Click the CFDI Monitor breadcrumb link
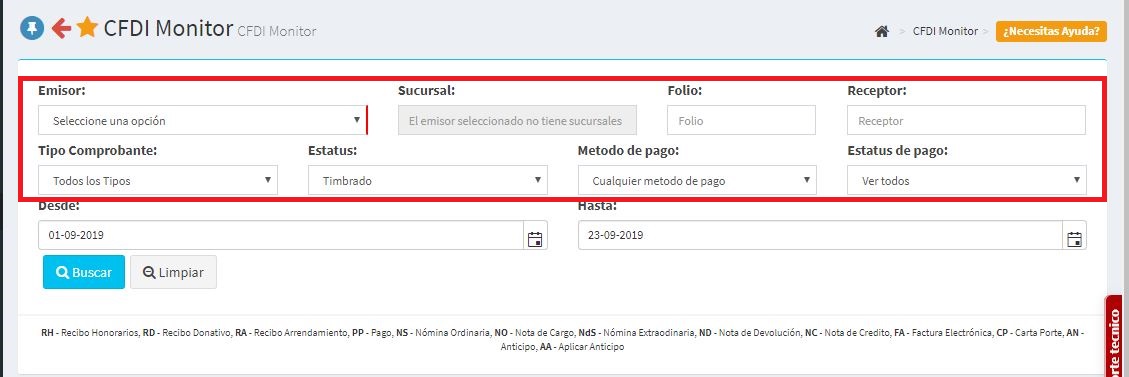The width and height of the screenshot is (1129, 377). tap(945, 32)
